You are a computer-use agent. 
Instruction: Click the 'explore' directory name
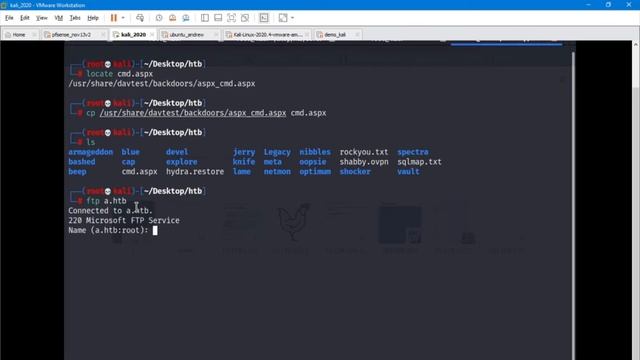click(181, 162)
